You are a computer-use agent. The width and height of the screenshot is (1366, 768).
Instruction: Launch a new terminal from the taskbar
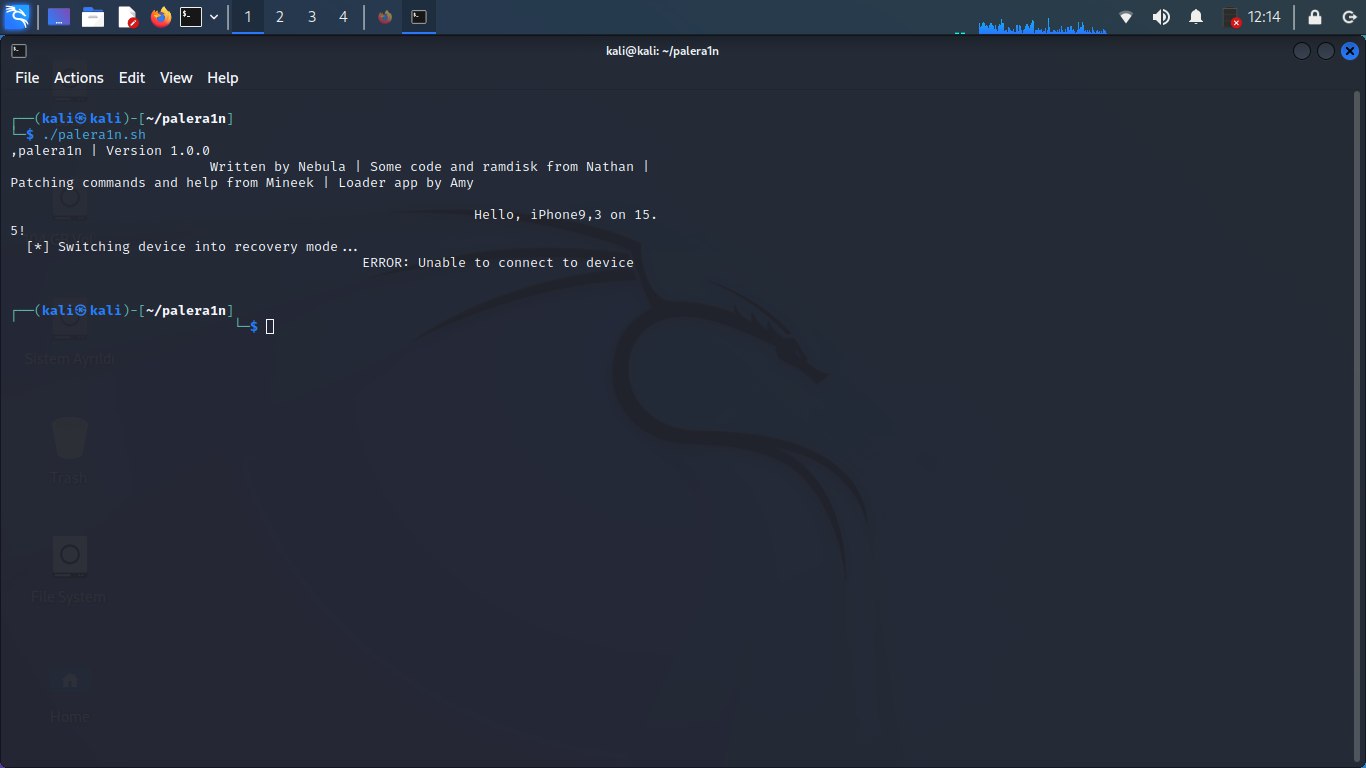[190, 16]
